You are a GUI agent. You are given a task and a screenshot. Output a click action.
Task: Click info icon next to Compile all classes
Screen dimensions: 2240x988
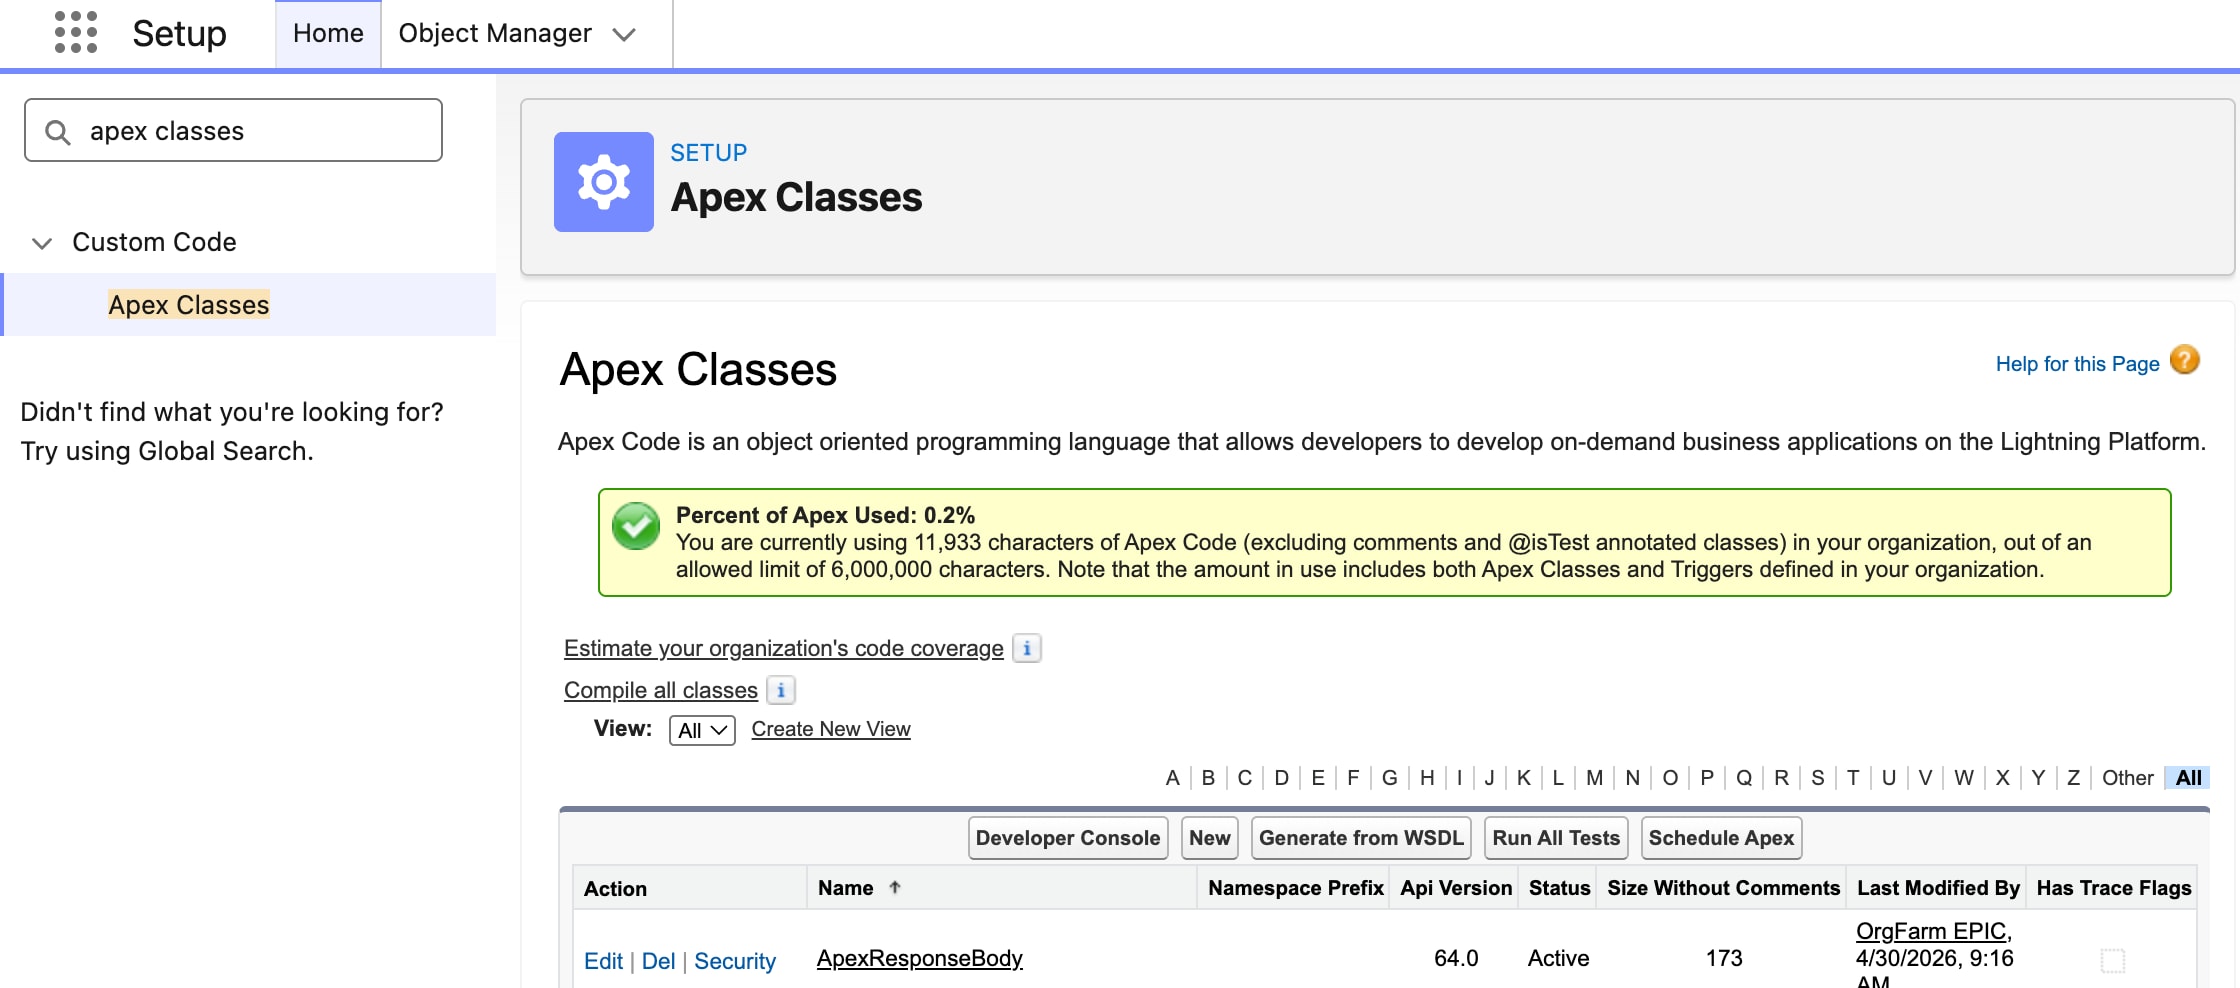point(781,690)
